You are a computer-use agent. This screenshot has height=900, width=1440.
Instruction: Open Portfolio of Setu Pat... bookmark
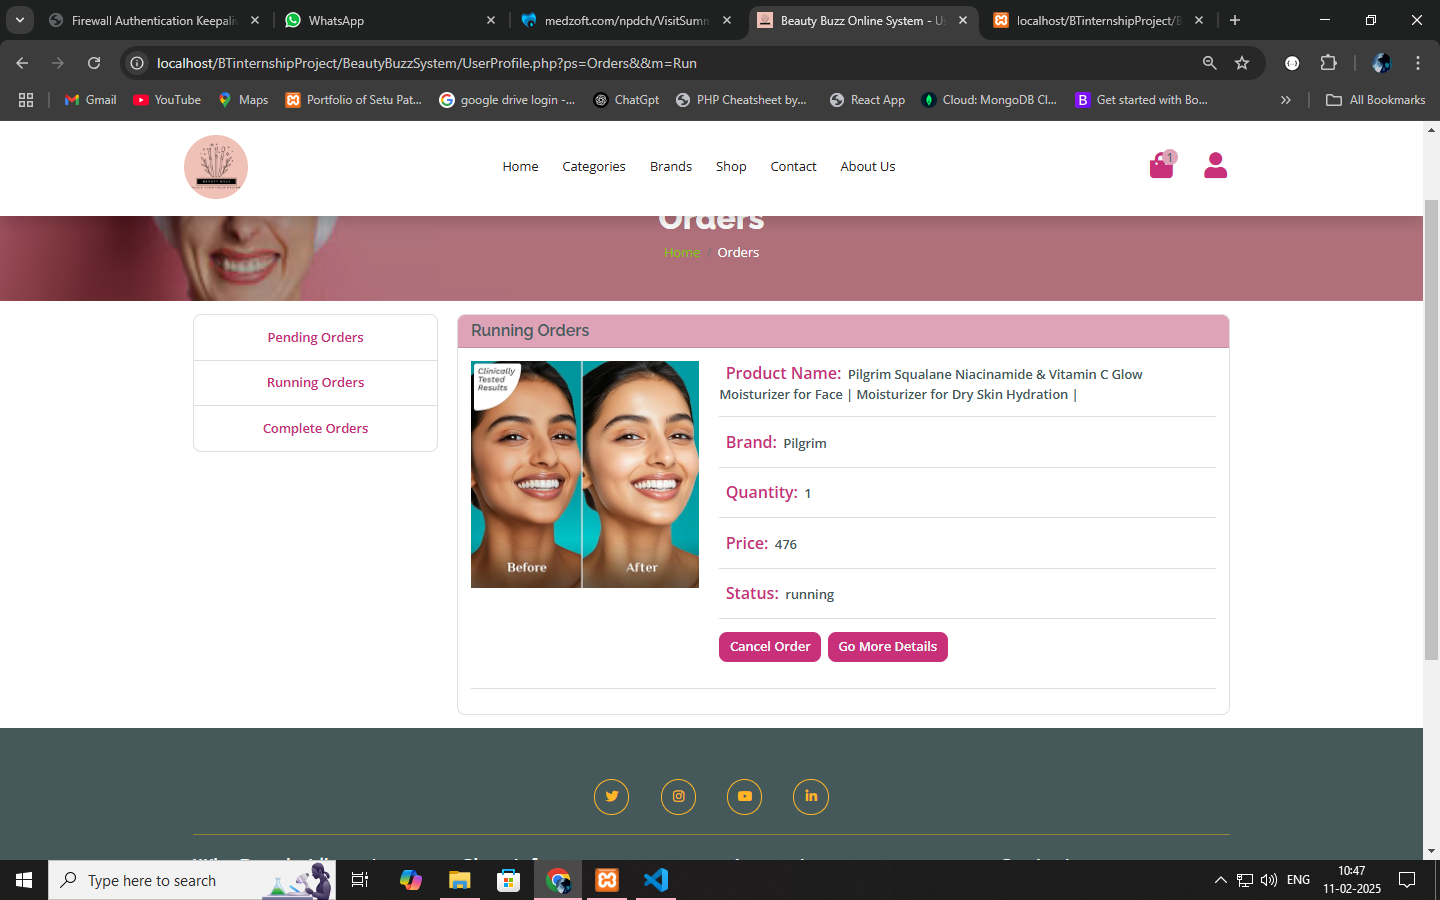coord(354,100)
